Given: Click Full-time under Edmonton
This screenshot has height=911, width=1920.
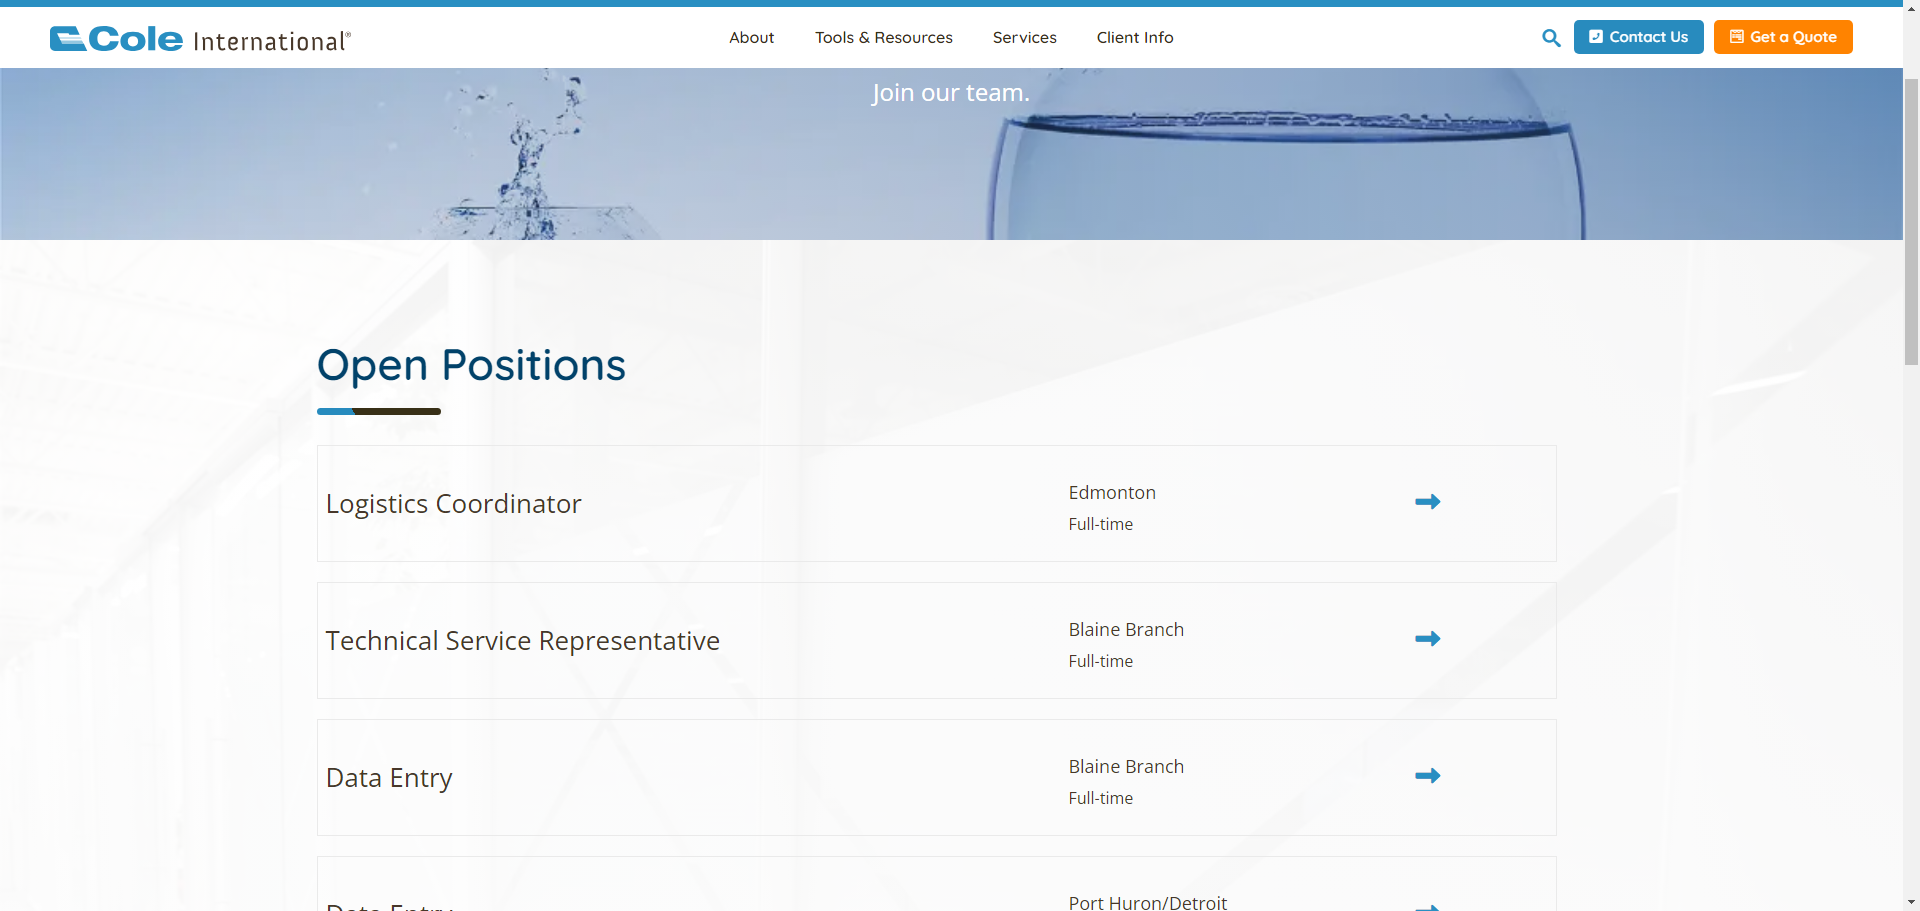Looking at the screenshot, I should click(1100, 524).
